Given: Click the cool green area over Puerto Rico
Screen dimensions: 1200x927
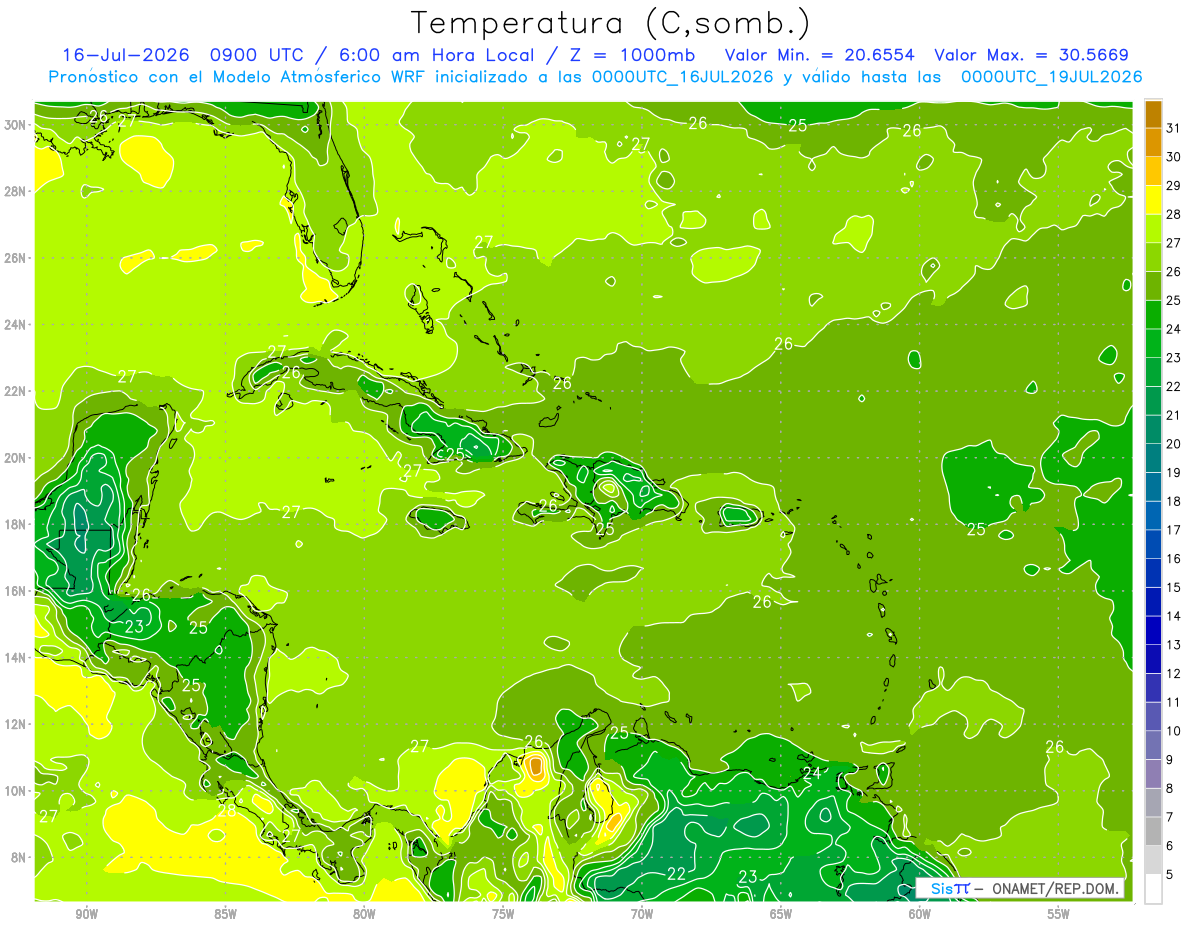Looking at the screenshot, I should pyautogui.click(x=738, y=515).
